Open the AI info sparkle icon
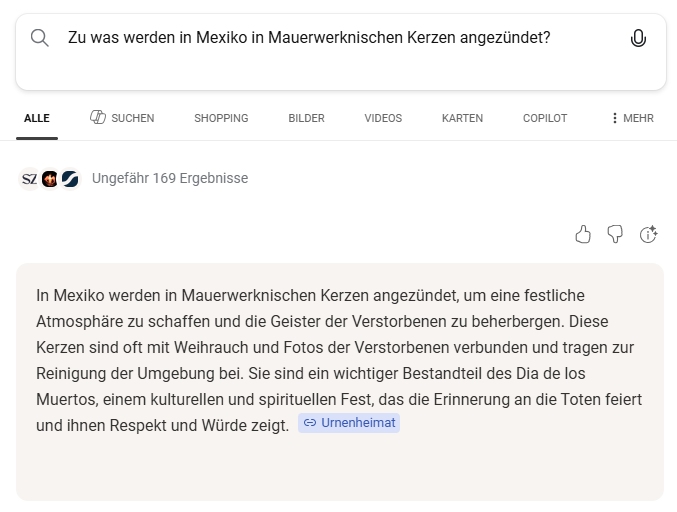This screenshot has width=677, height=512. [648, 235]
